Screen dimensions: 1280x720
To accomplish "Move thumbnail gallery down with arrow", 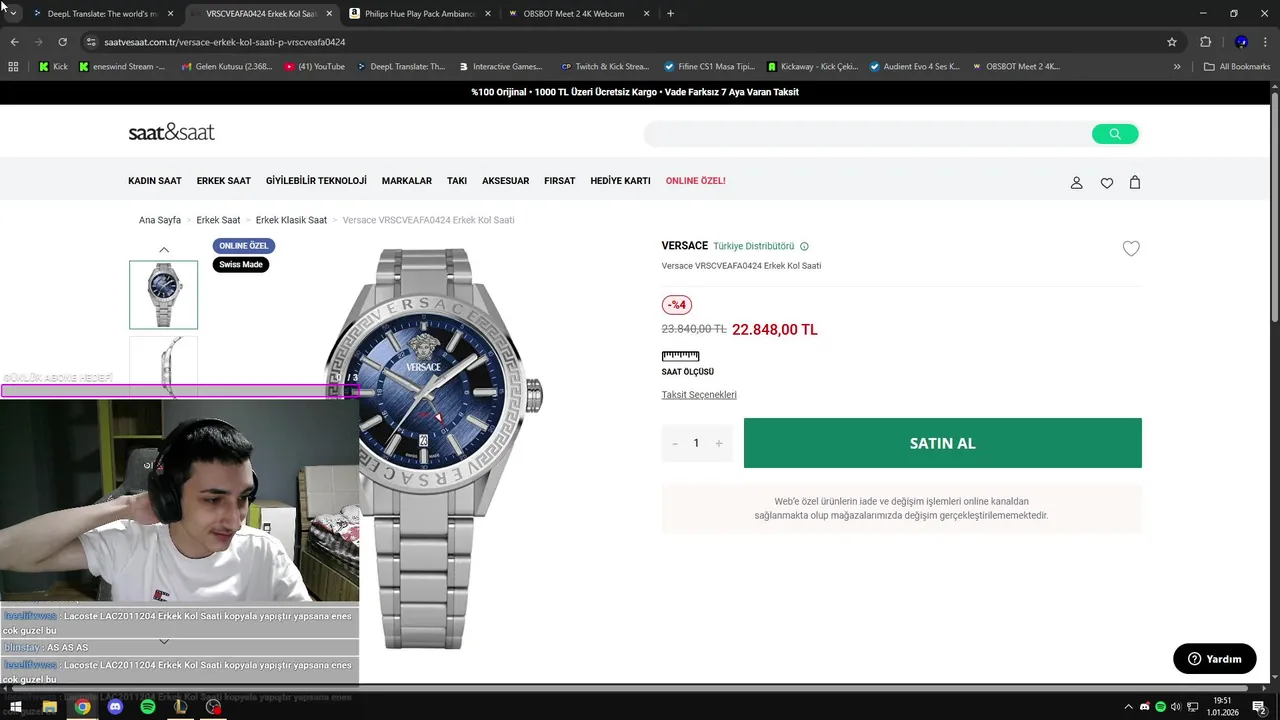I will click(x=164, y=641).
